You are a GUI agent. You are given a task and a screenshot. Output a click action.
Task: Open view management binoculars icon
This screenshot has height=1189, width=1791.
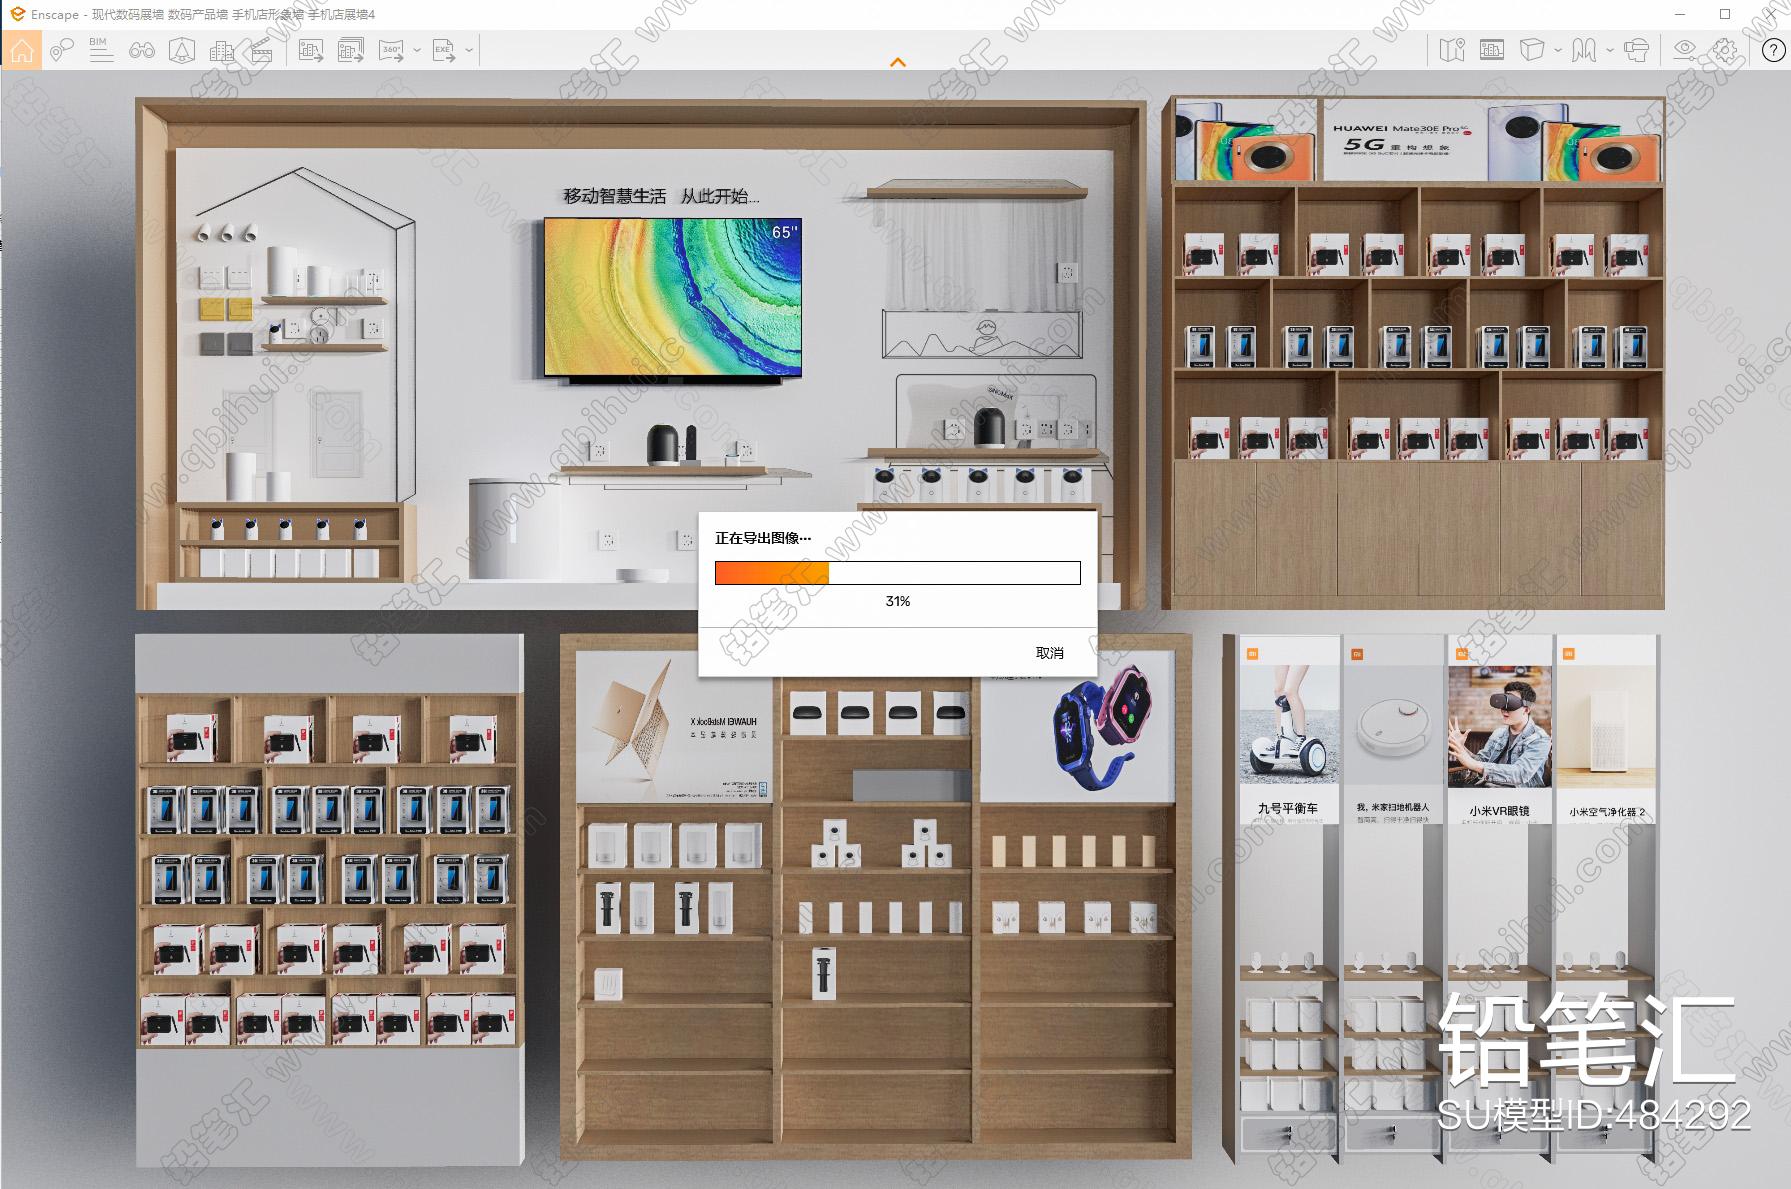(142, 50)
